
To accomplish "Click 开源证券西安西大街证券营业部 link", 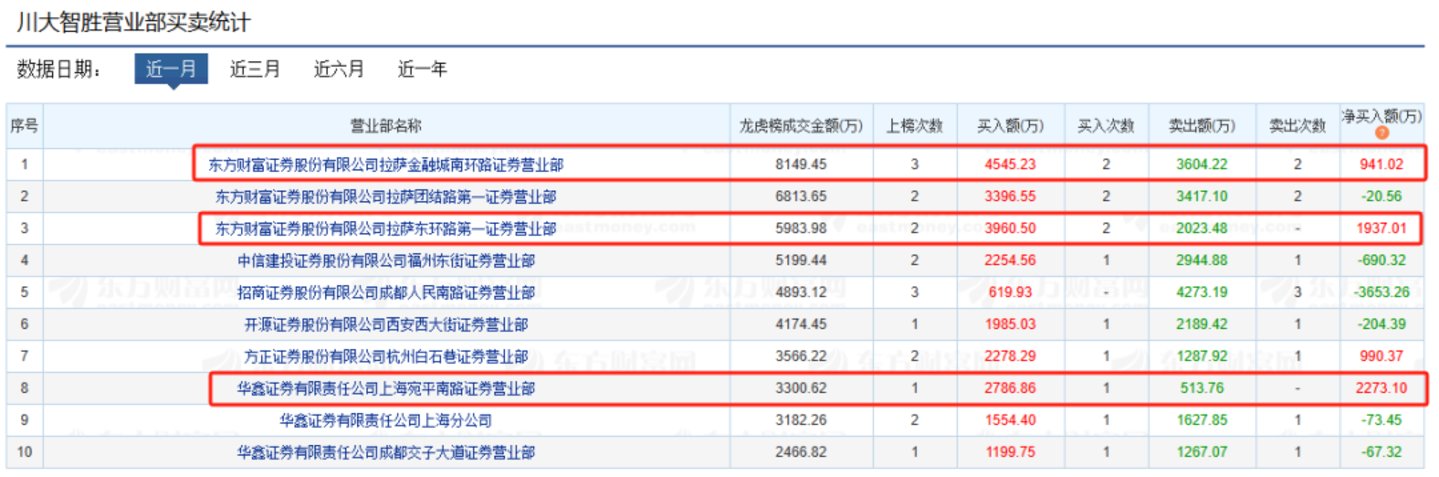I will point(385,324).
